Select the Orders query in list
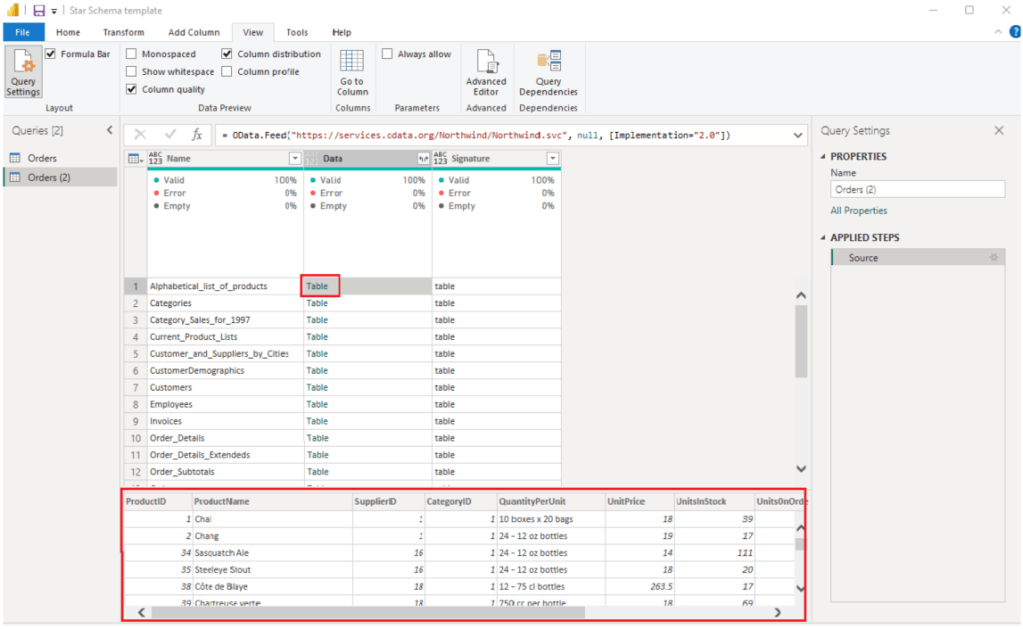Viewport: 1023px width, 629px height. pyautogui.click(x=42, y=158)
